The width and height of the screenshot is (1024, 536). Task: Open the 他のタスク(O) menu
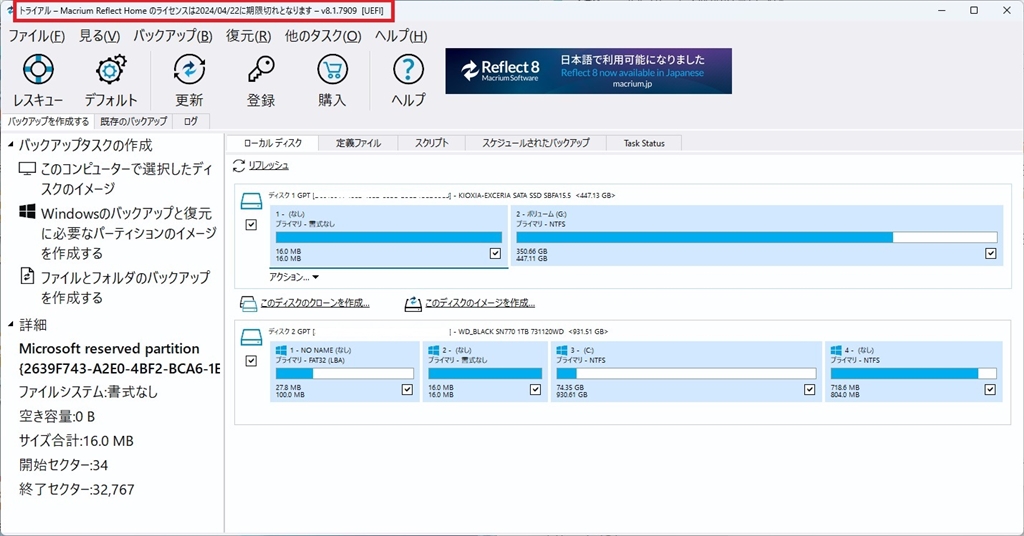[323, 36]
